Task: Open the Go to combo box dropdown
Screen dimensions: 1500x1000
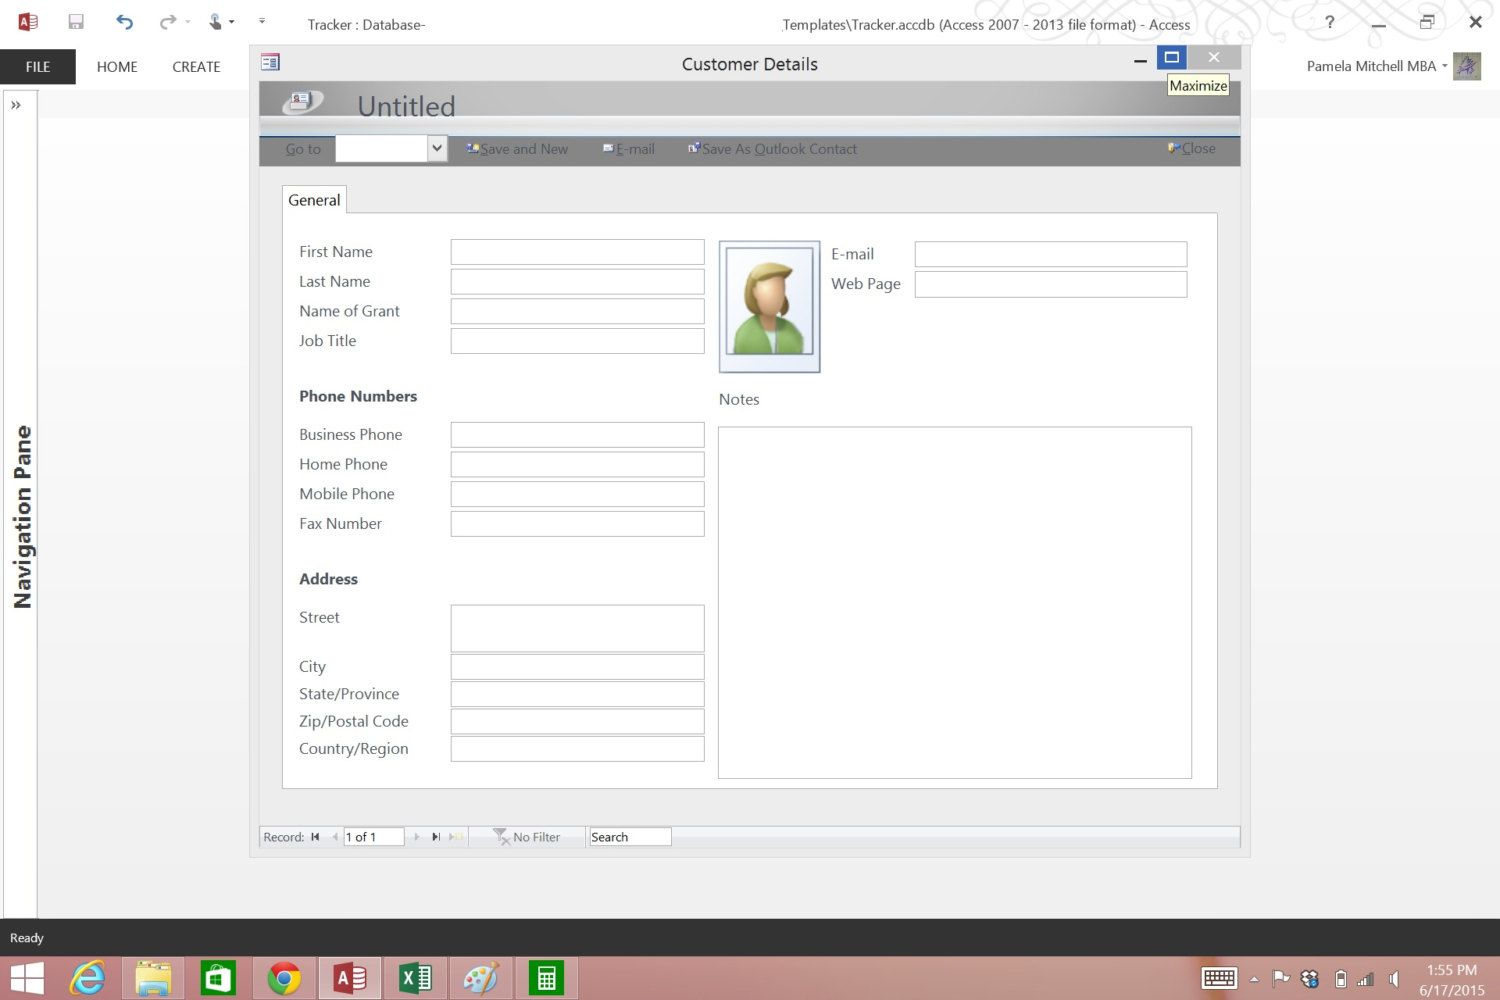Action: click(x=436, y=148)
